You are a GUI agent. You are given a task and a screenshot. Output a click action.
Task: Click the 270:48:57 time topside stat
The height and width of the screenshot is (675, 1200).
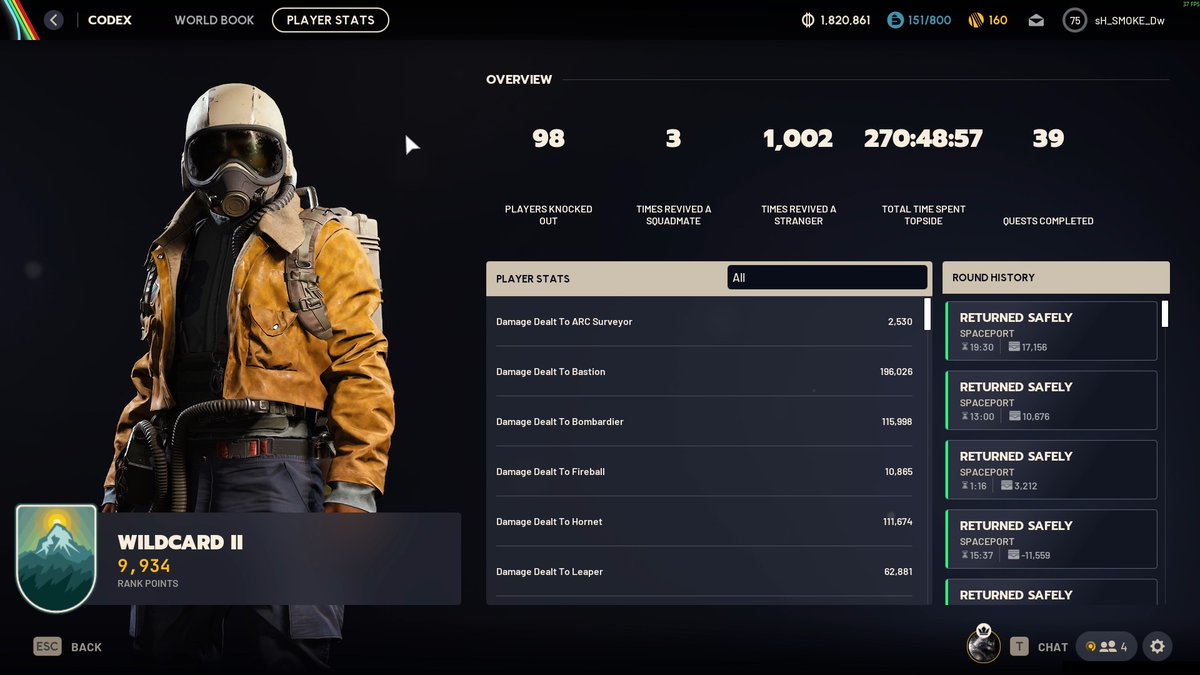point(923,138)
